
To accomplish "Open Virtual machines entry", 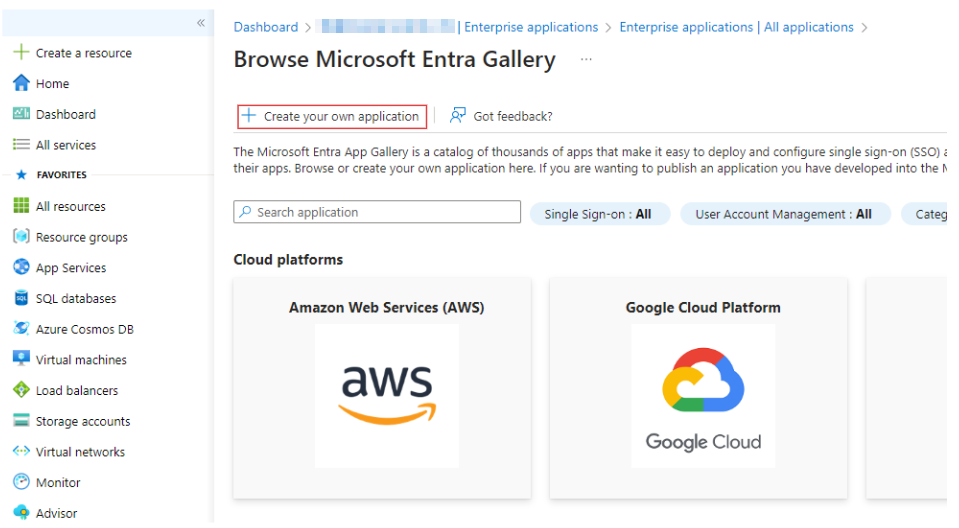I will click(x=81, y=360).
